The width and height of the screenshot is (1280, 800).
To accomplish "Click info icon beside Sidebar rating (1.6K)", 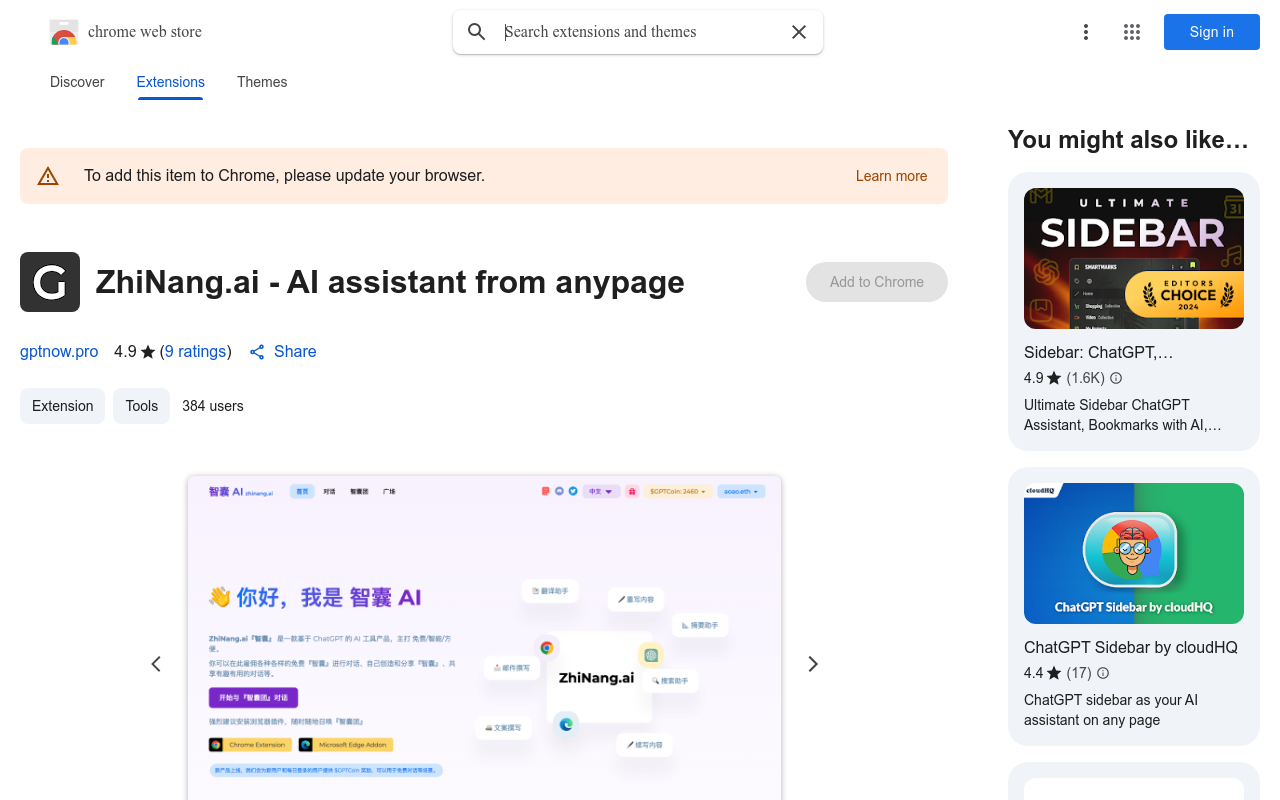I will [1116, 378].
